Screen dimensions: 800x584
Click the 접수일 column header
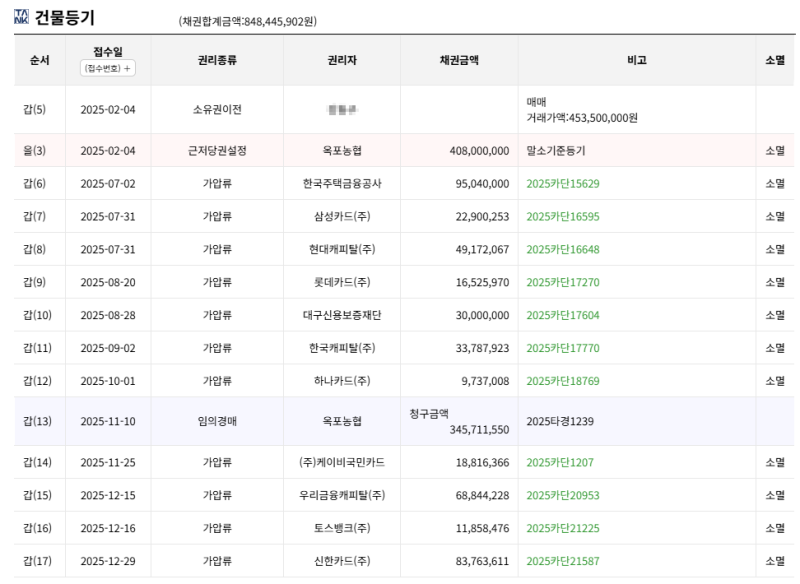coord(108,52)
